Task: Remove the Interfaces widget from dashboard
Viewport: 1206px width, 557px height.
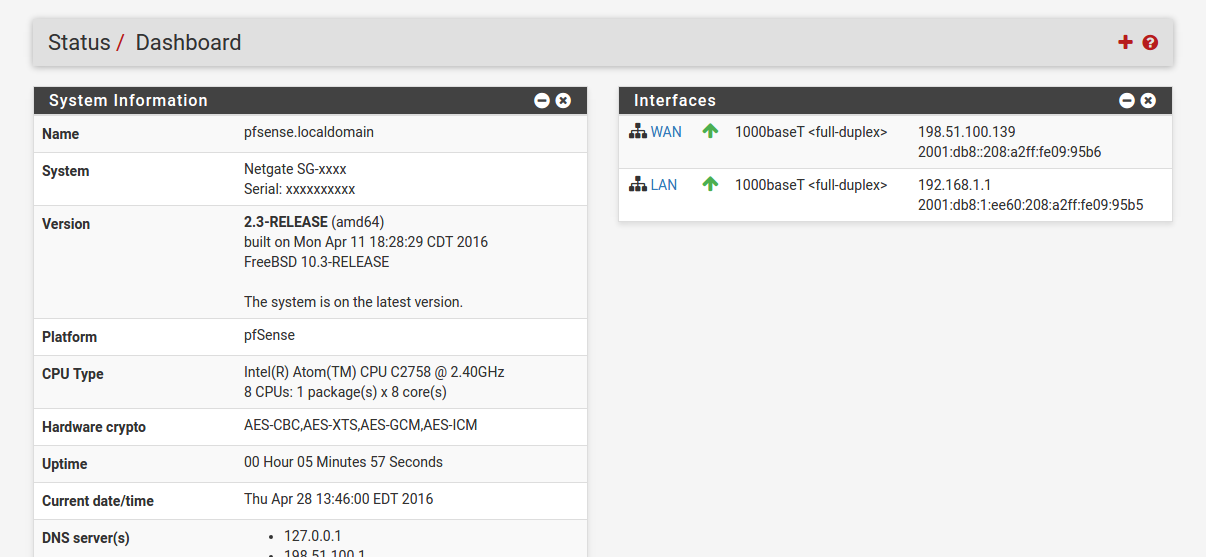Action: (1148, 100)
